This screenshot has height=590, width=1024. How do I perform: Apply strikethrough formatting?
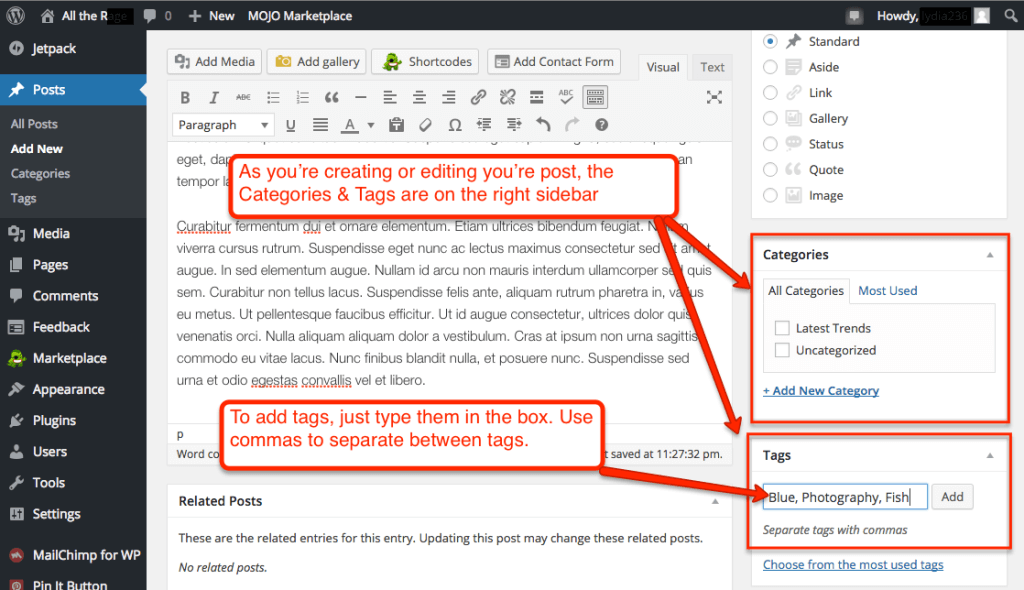coord(243,97)
